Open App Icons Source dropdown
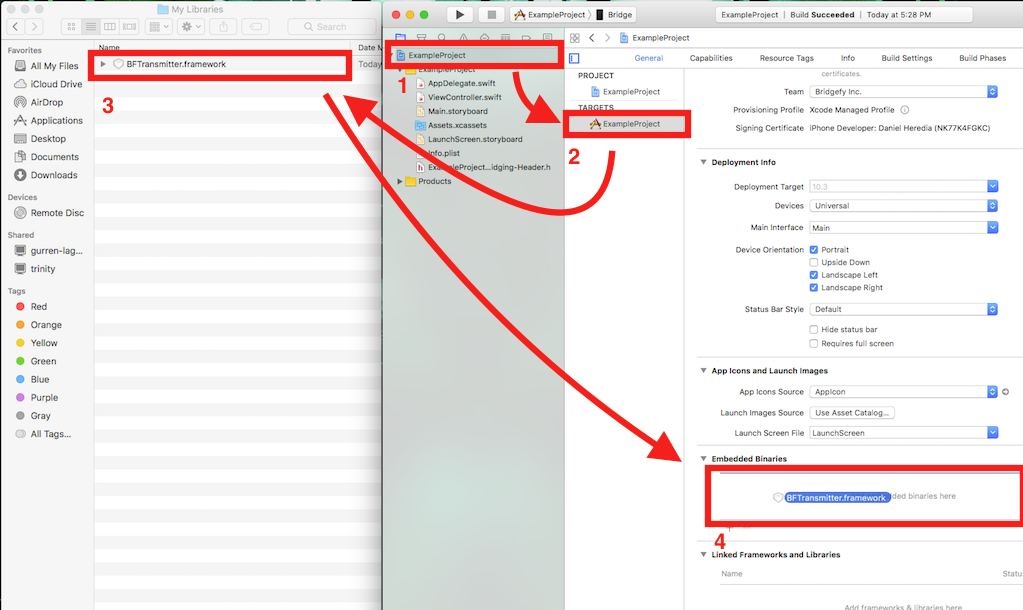The width and height of the screenshot is (1023, 610). [x=904, y=391]
